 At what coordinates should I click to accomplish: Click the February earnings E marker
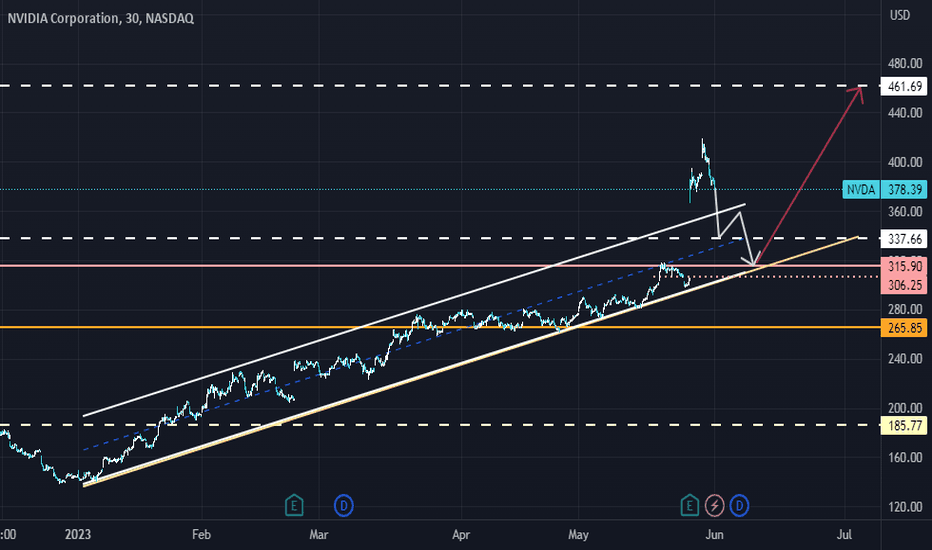pyautogui.click(x=294, y=505)
